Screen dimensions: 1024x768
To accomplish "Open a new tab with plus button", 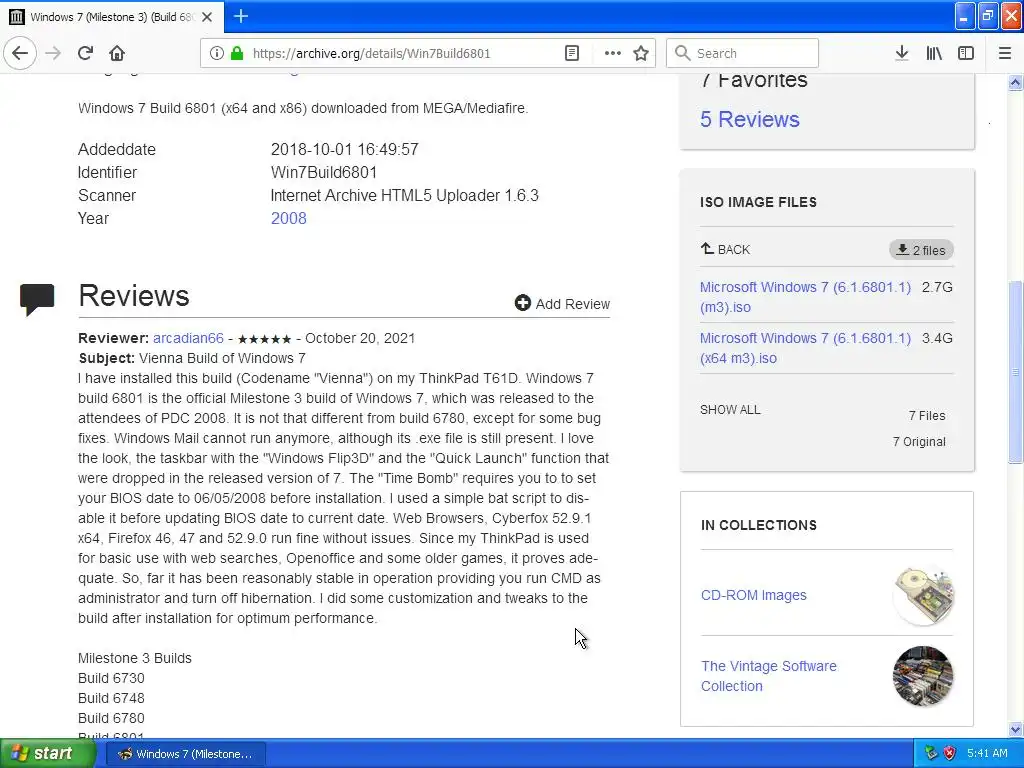I will click(241, 16).
